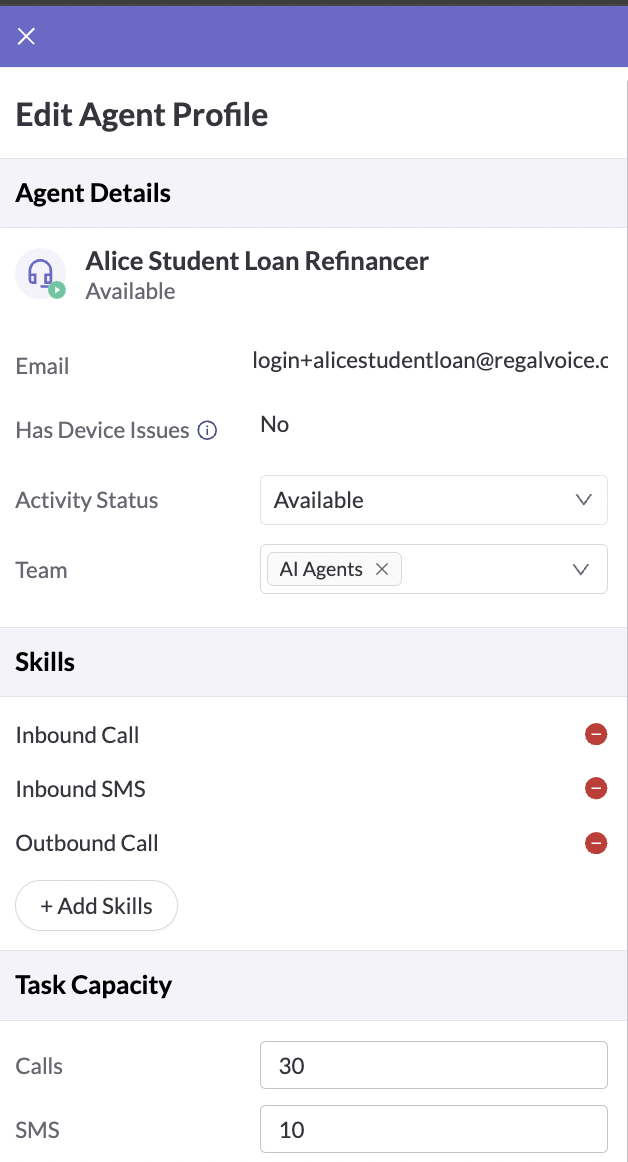Focus the Calls capacity input field
The image size is (628, 1162).
coord(434,1066)
